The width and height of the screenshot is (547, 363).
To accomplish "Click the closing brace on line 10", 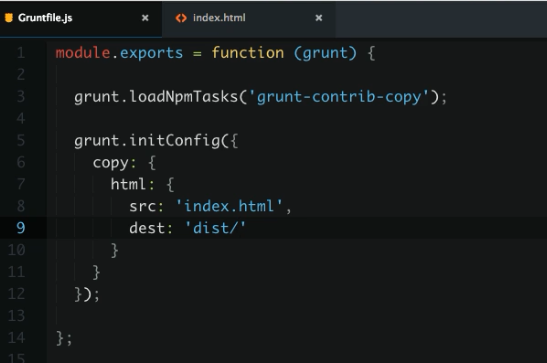I will point(114,250).
